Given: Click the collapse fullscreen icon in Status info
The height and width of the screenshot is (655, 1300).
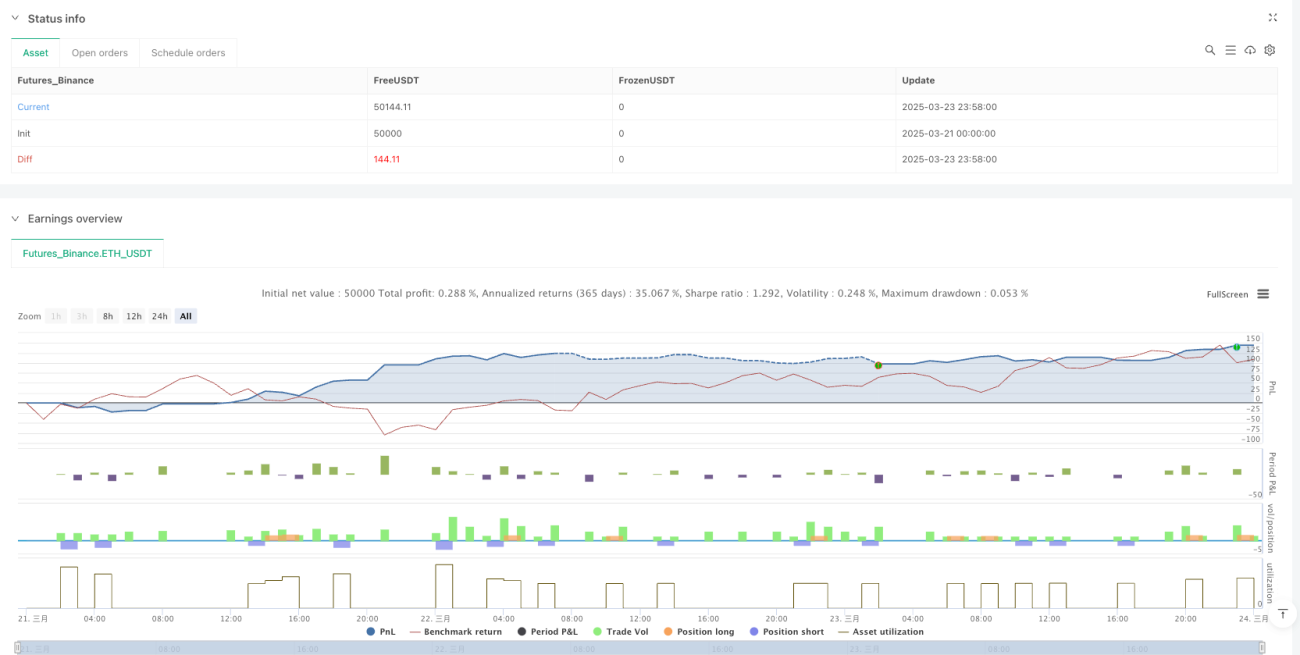Looking at the screenshot, I should 1272,18.
